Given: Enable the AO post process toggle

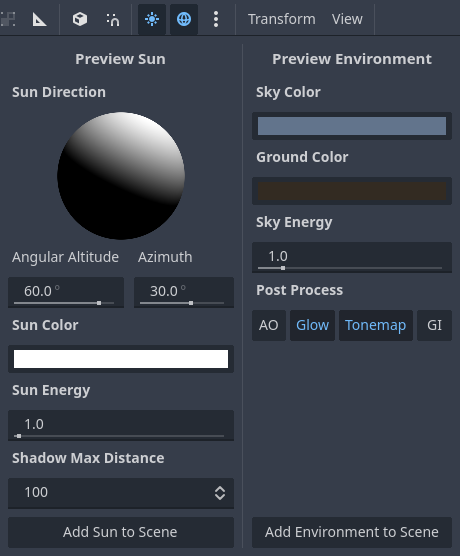Looking at the screenshot, I should click(x=268, y=325).
